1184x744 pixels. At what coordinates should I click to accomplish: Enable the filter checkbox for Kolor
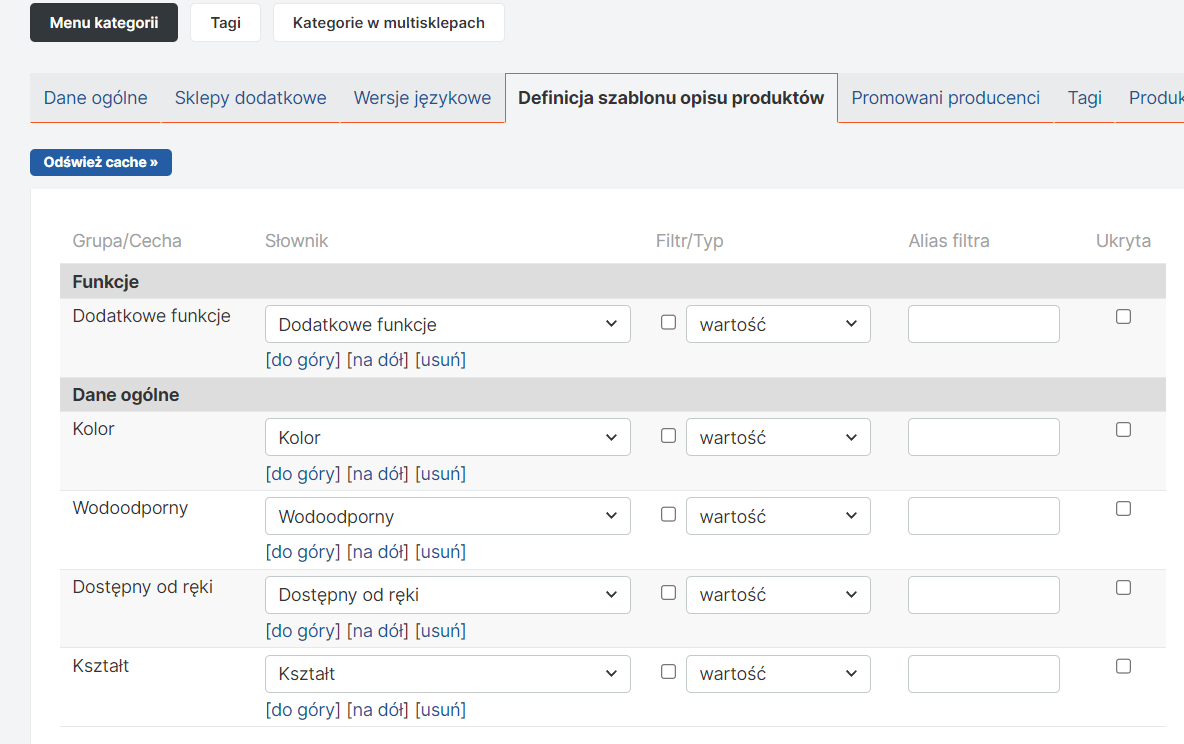(x=669, y=436)
